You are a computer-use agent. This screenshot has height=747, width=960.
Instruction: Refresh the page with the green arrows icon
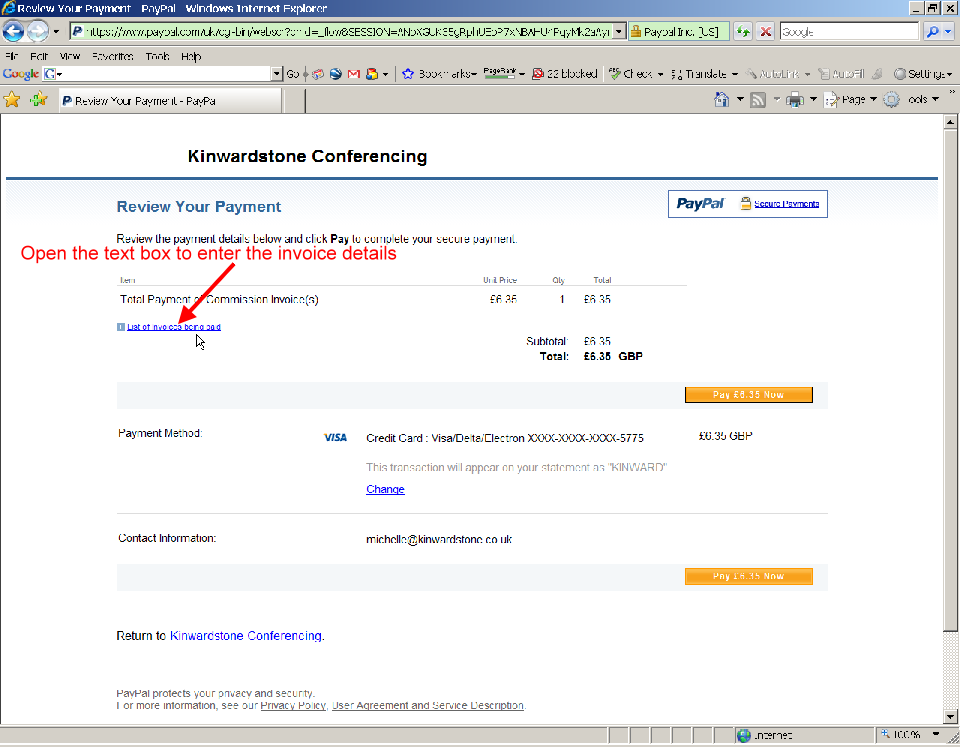point(743,31)
